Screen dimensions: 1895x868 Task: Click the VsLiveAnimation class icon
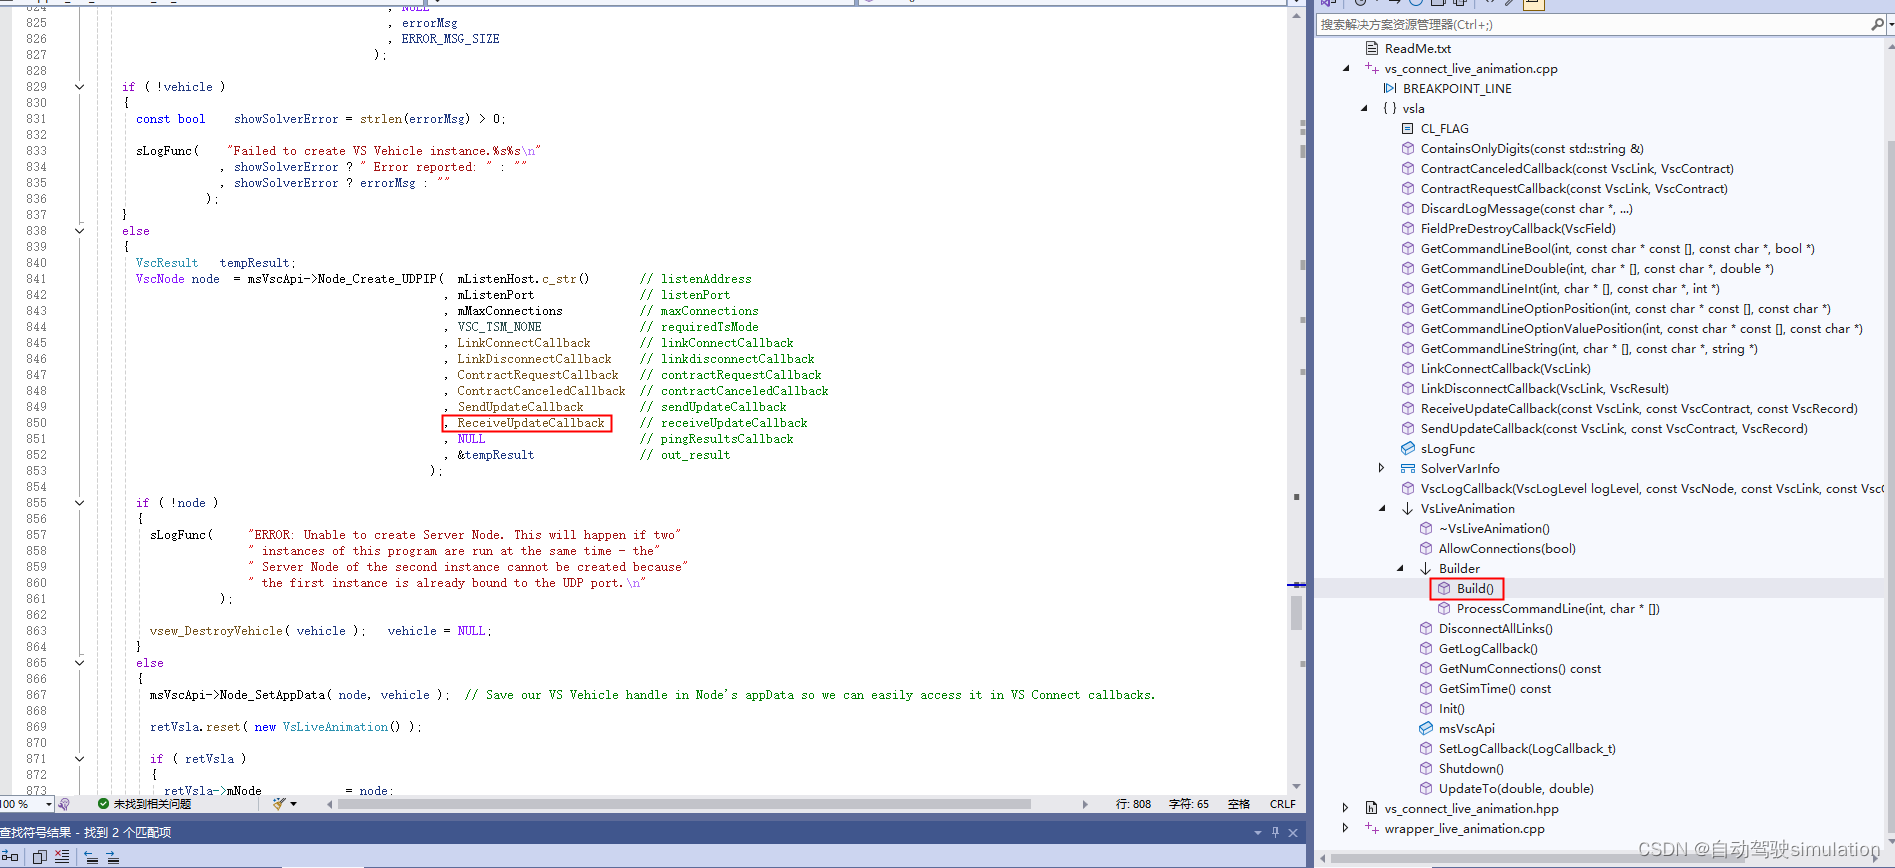click(1408, 508)
